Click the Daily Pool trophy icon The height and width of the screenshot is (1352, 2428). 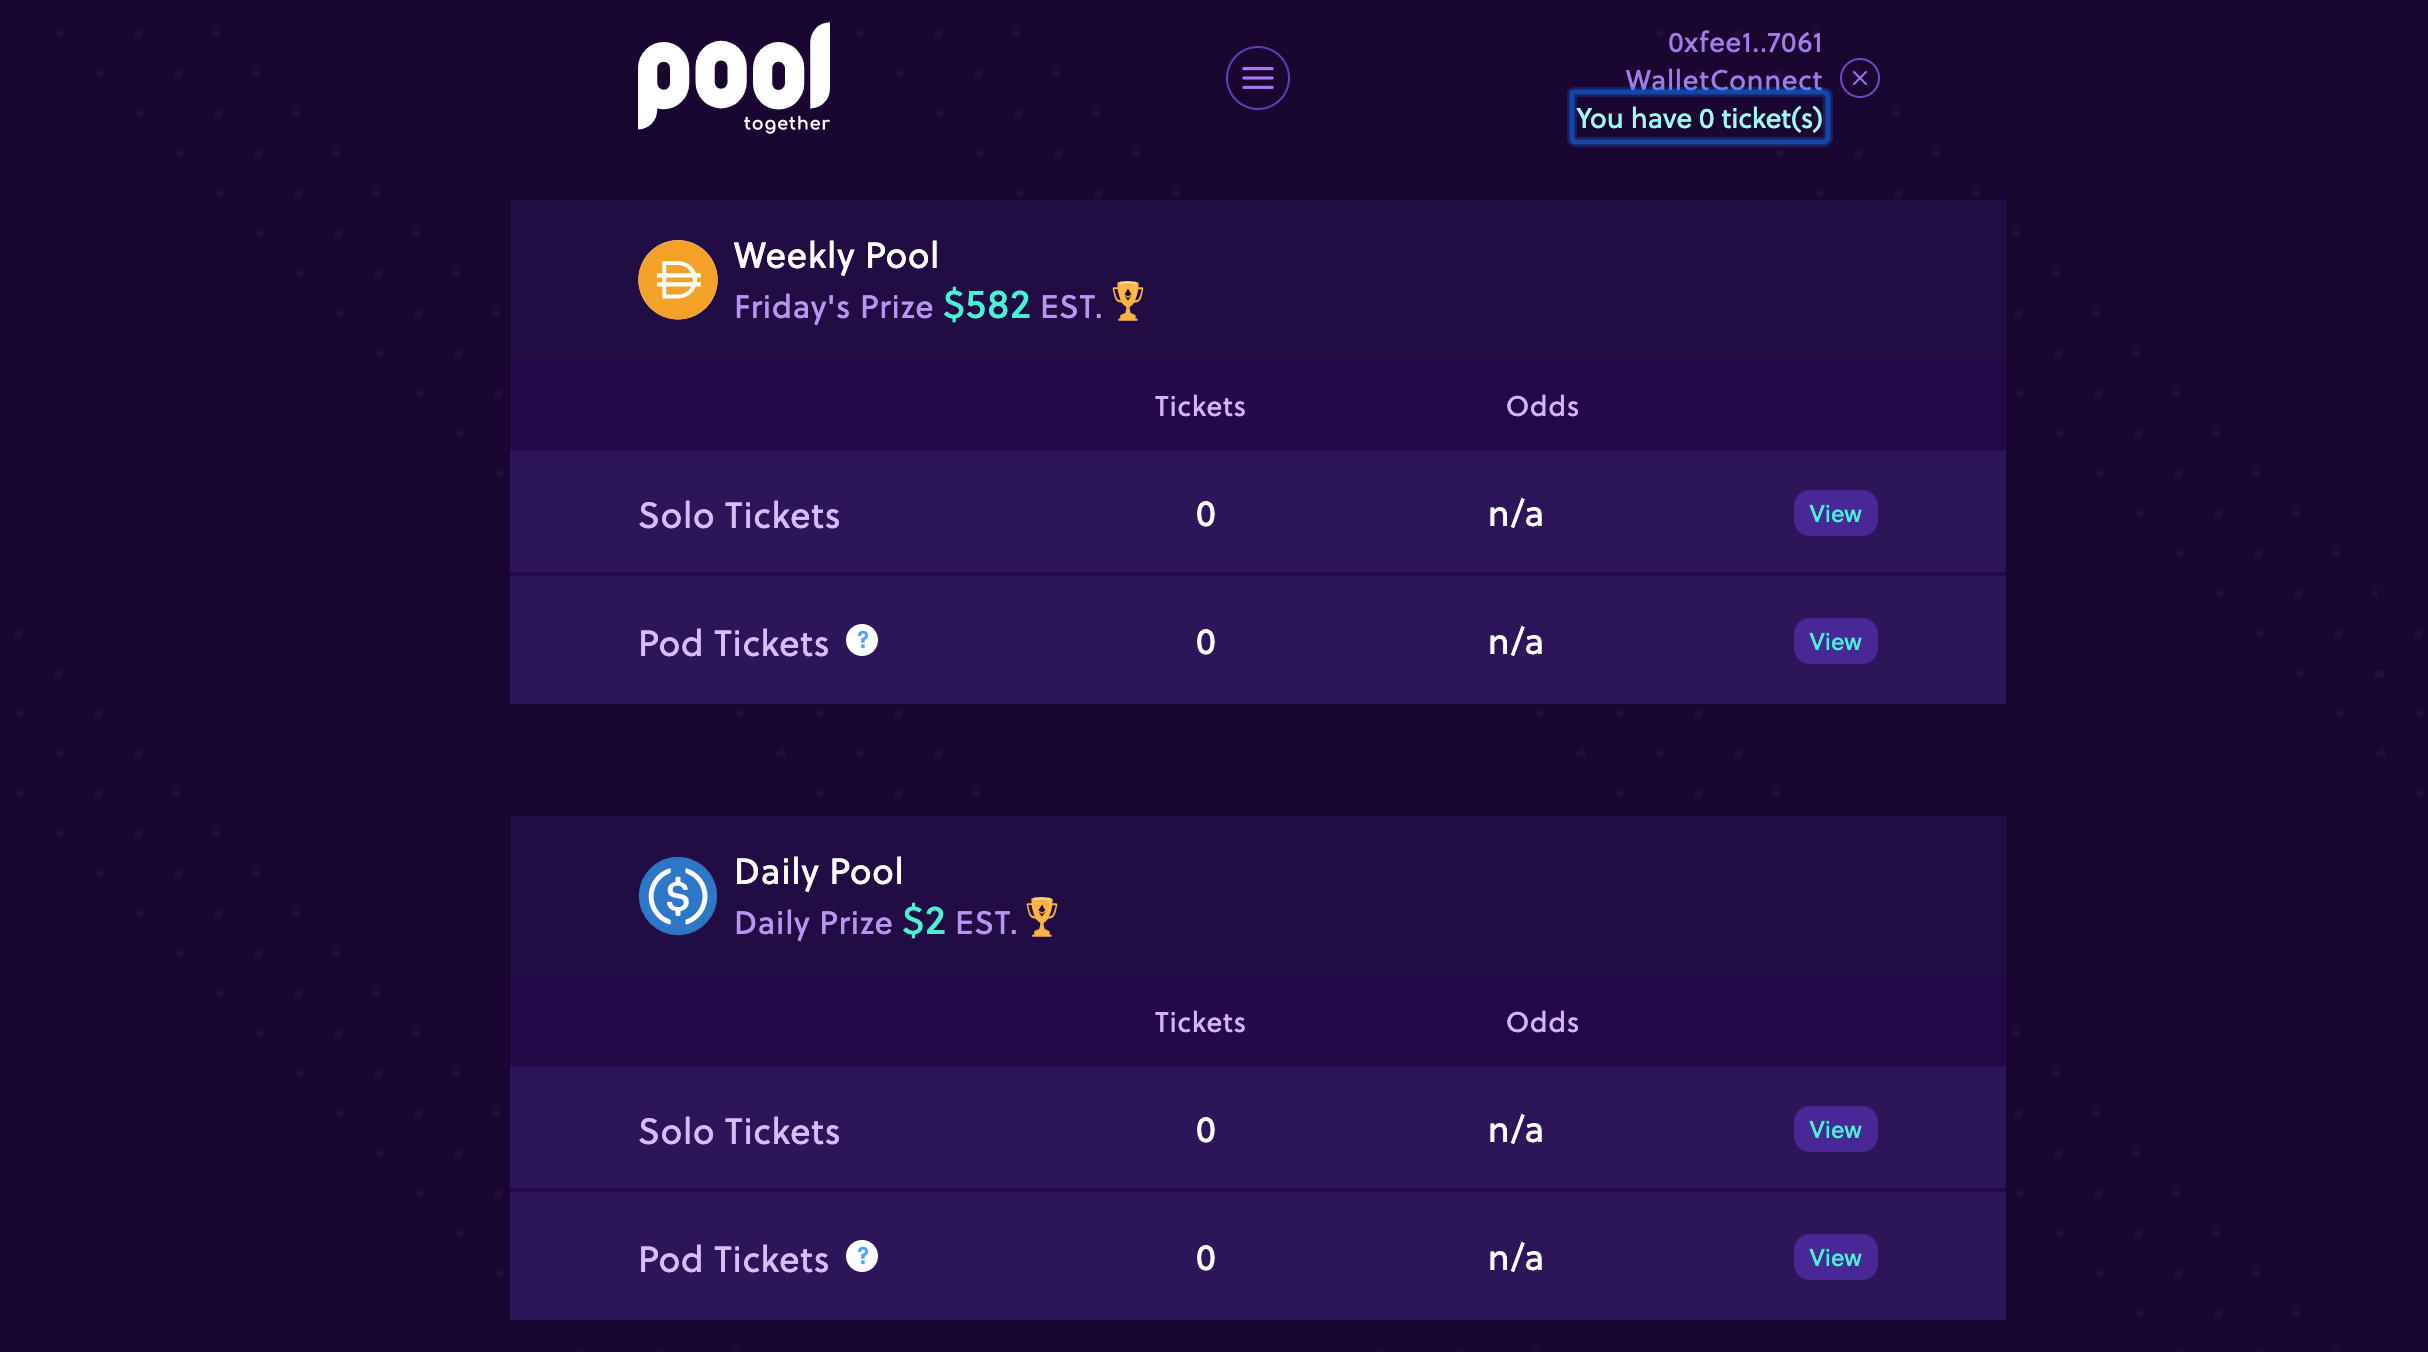1042,917
